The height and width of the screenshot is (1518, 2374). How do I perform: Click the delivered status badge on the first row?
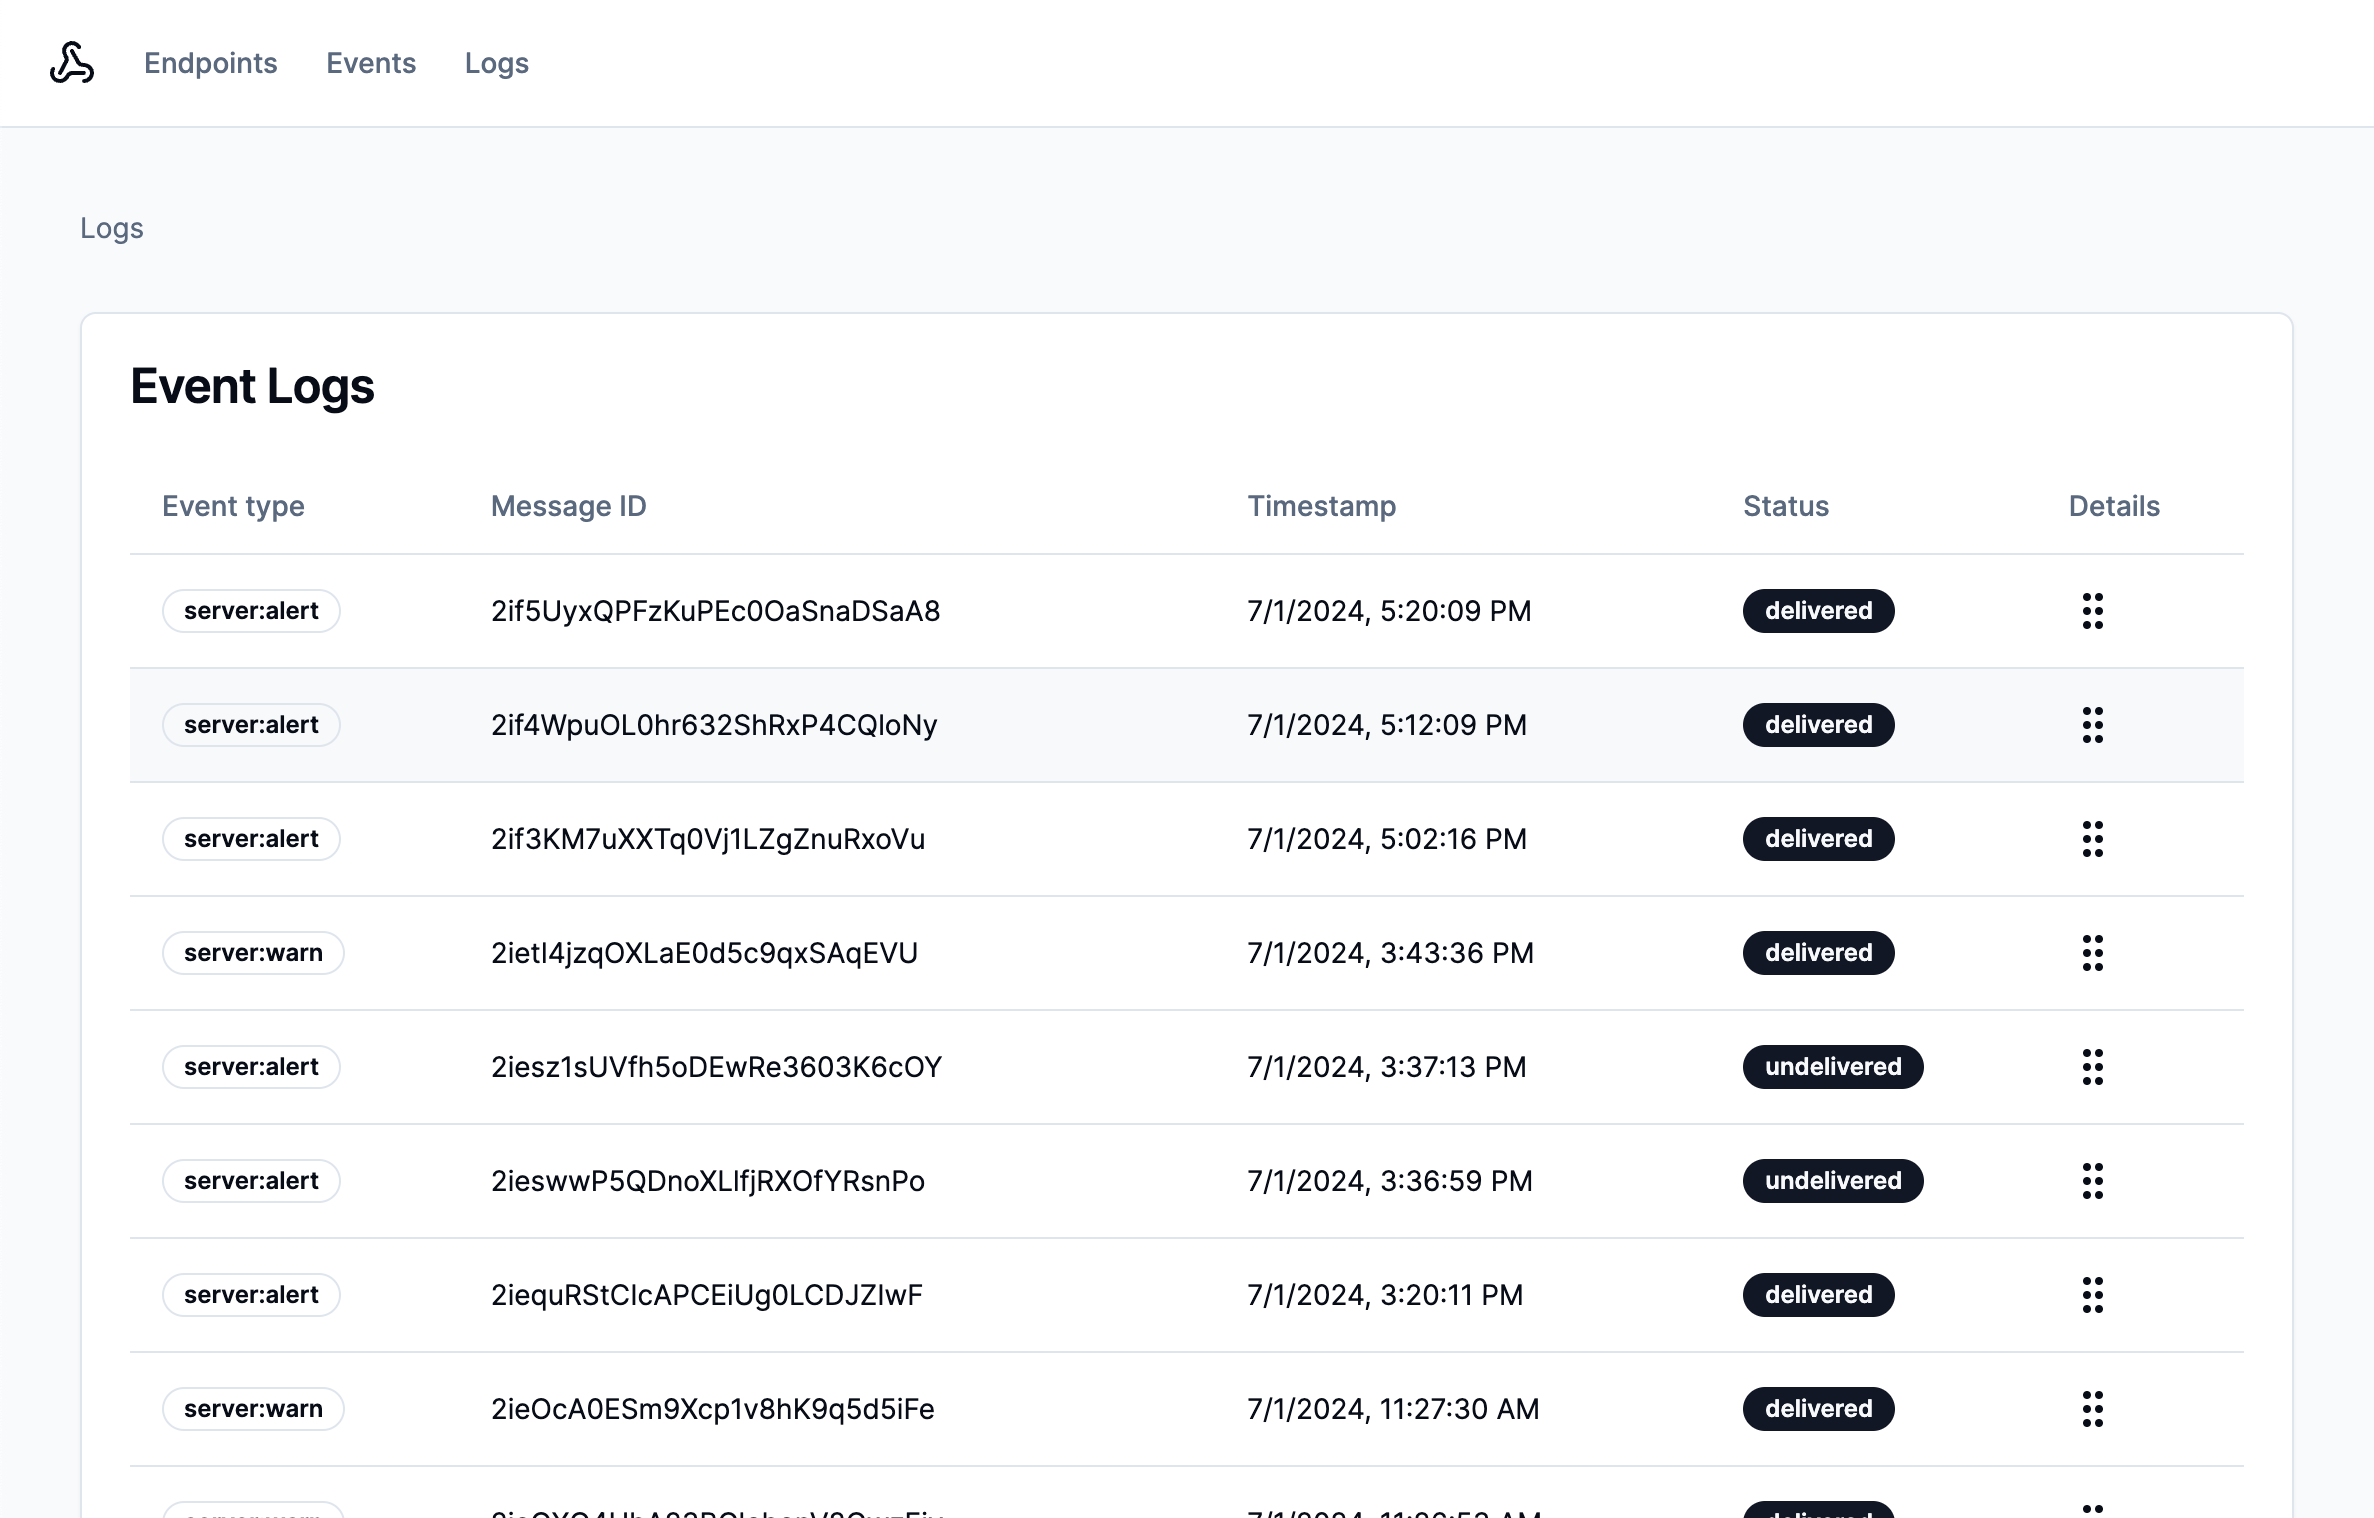(1817, 611)
